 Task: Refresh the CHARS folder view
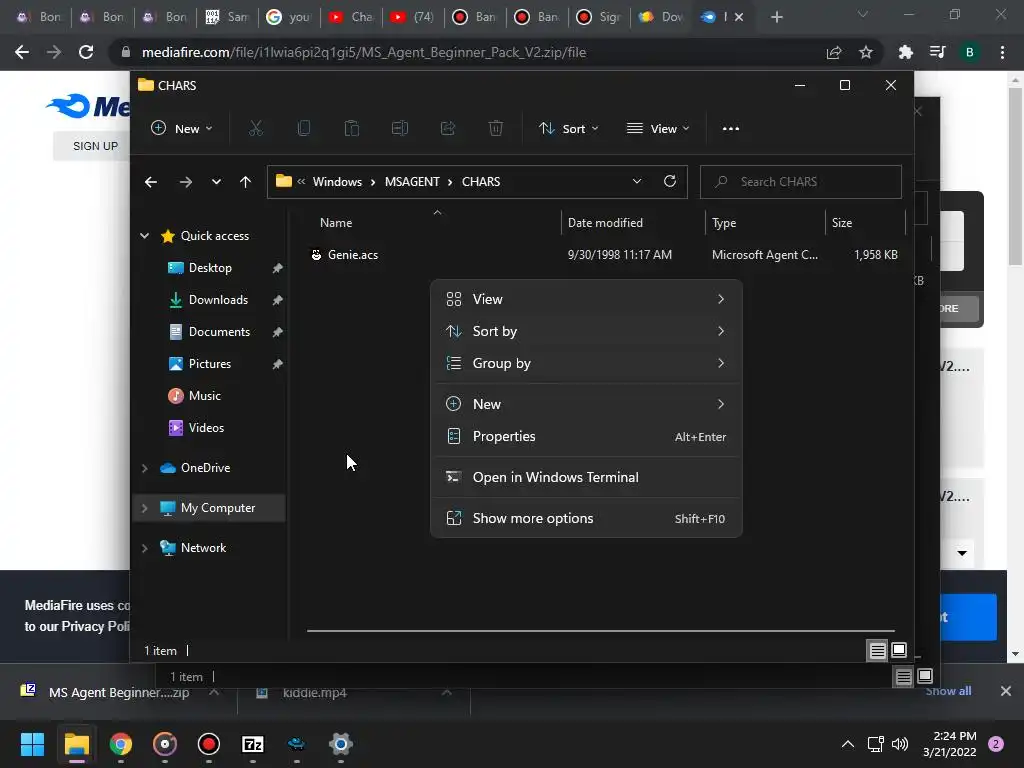click(x=669, y=182)
